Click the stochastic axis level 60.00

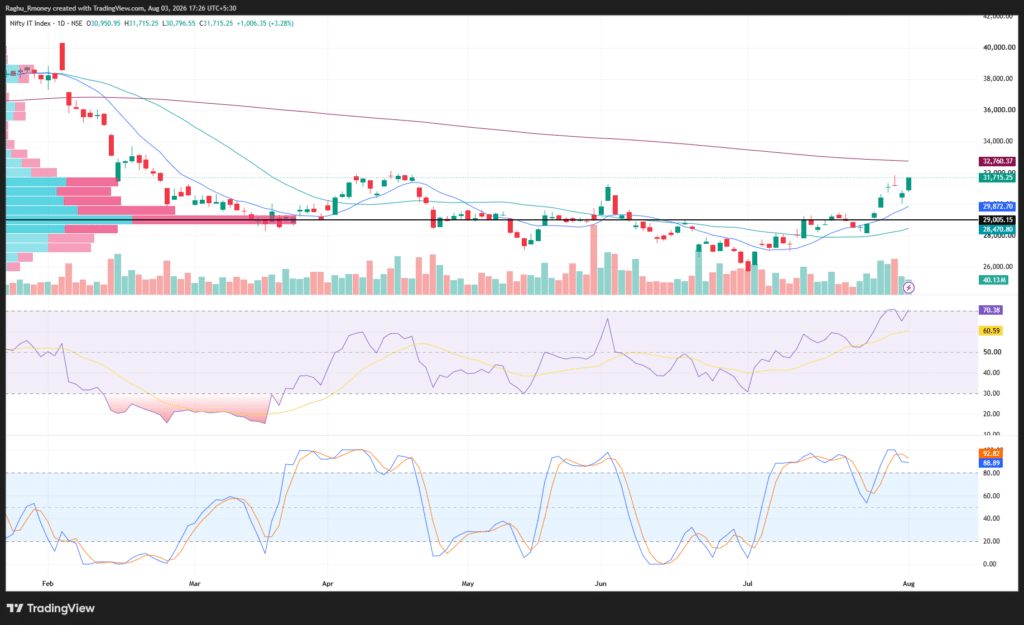992,496
